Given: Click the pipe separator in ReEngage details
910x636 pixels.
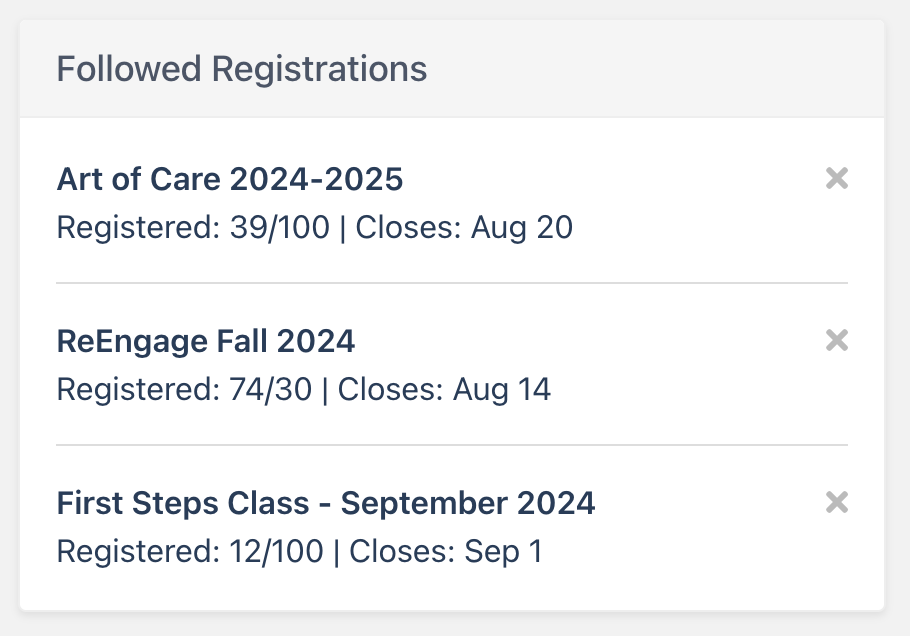Looking at the screenshot, I should coord(325,389).
